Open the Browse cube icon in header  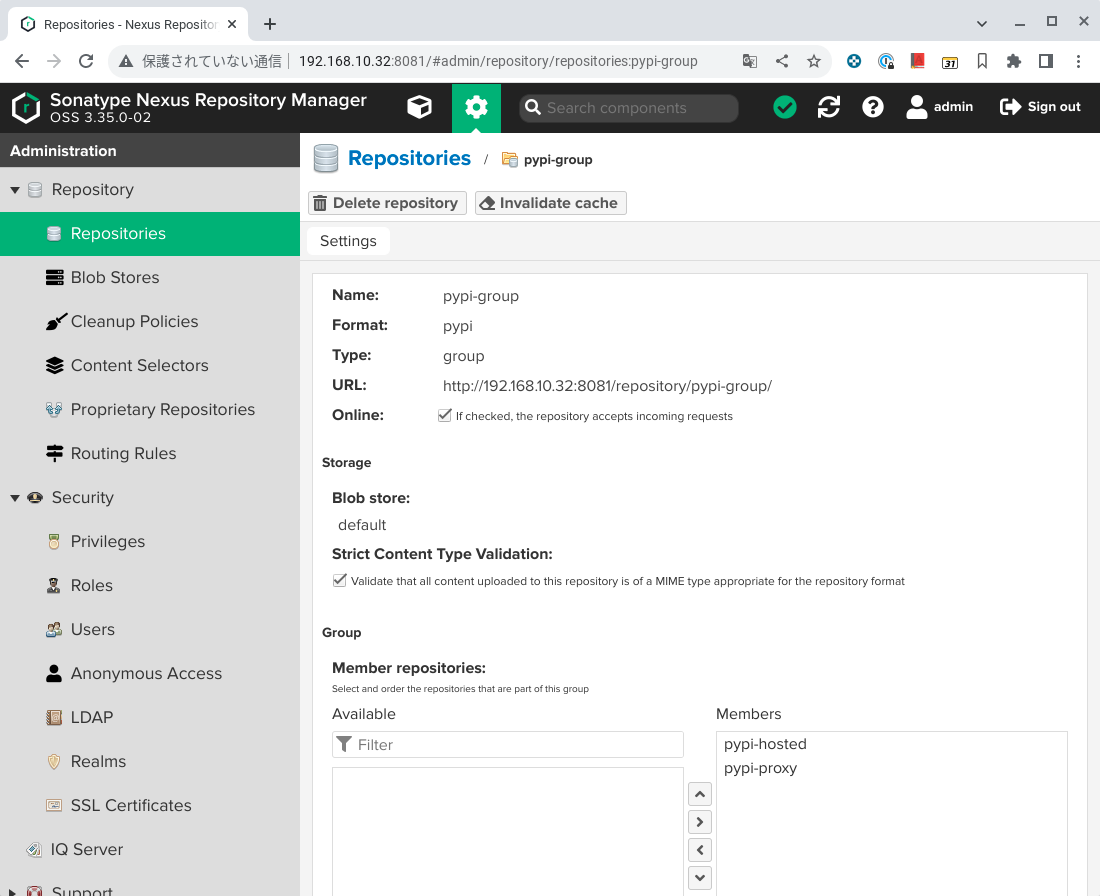(420, 107)
